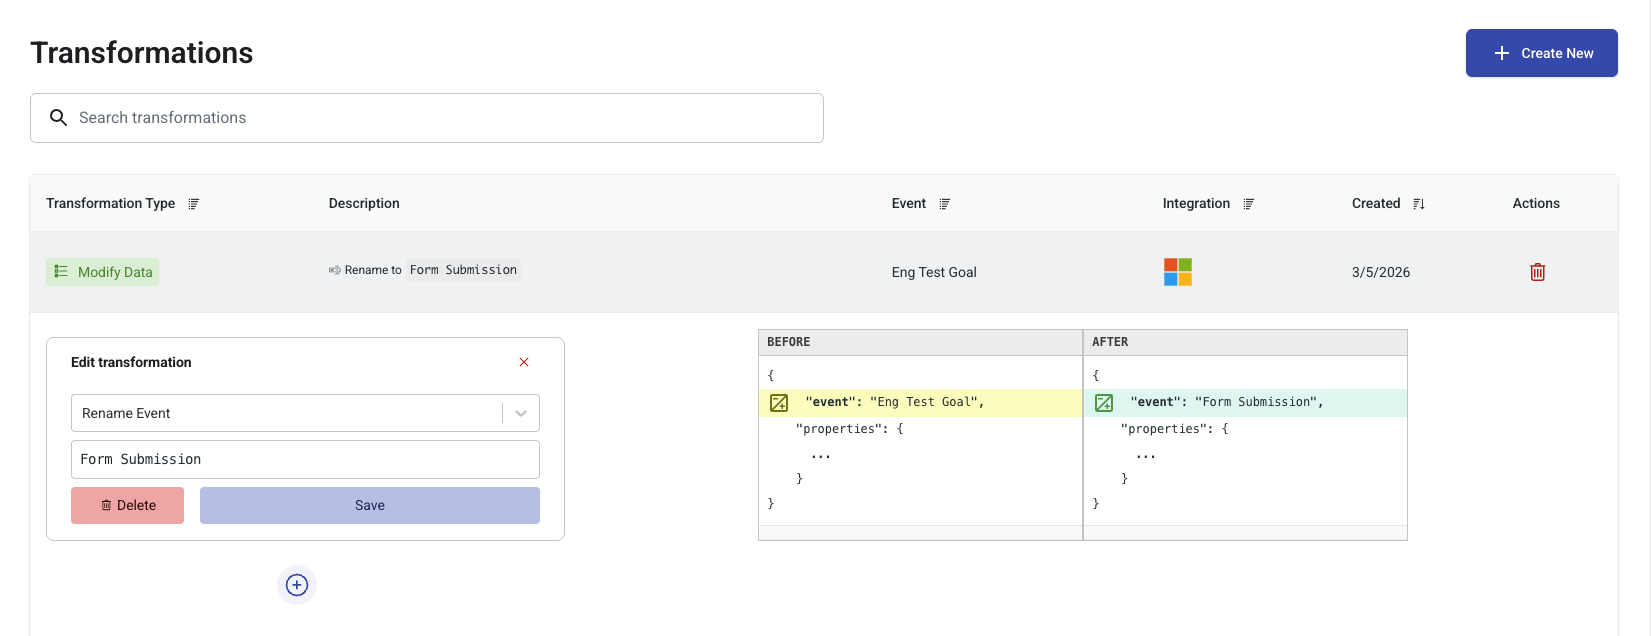Click the circled plus add transformation icon

point(297,585)
